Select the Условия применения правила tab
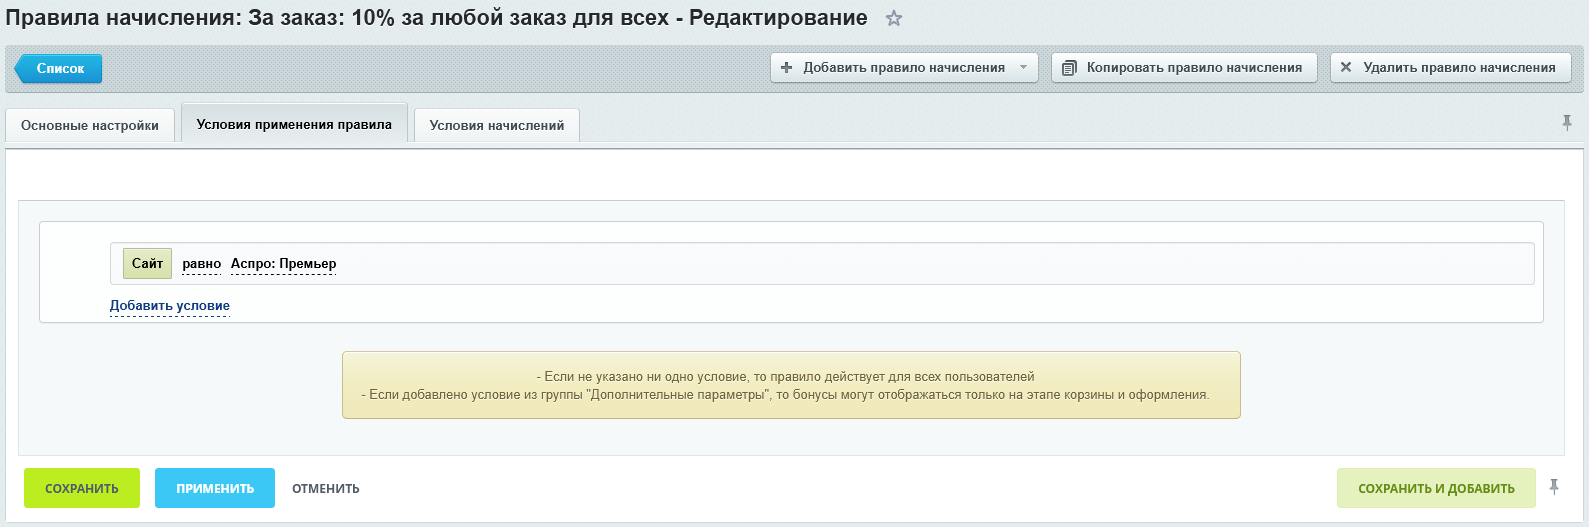Screen dimensions: 1589x527 click(x=294, y=125)
